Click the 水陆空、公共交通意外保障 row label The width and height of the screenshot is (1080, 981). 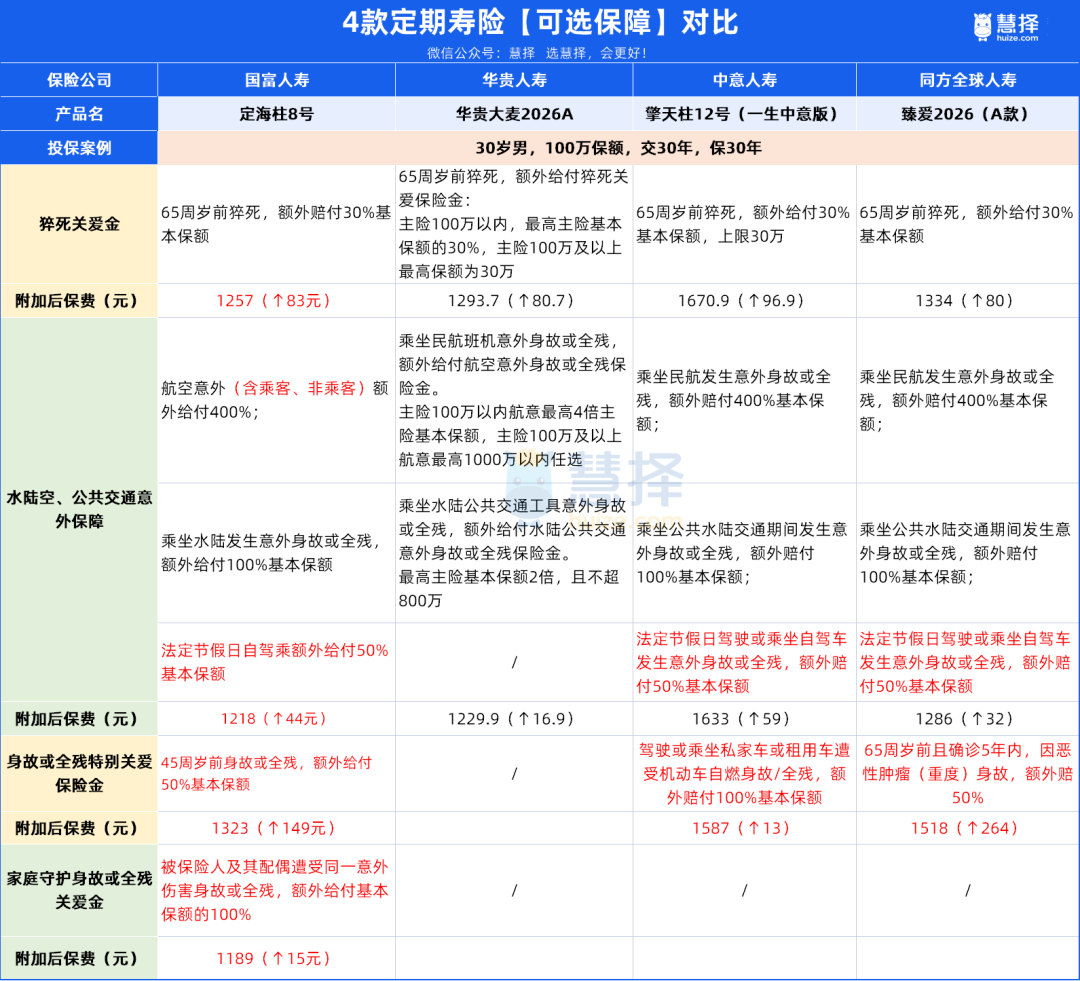coord(79,509)
